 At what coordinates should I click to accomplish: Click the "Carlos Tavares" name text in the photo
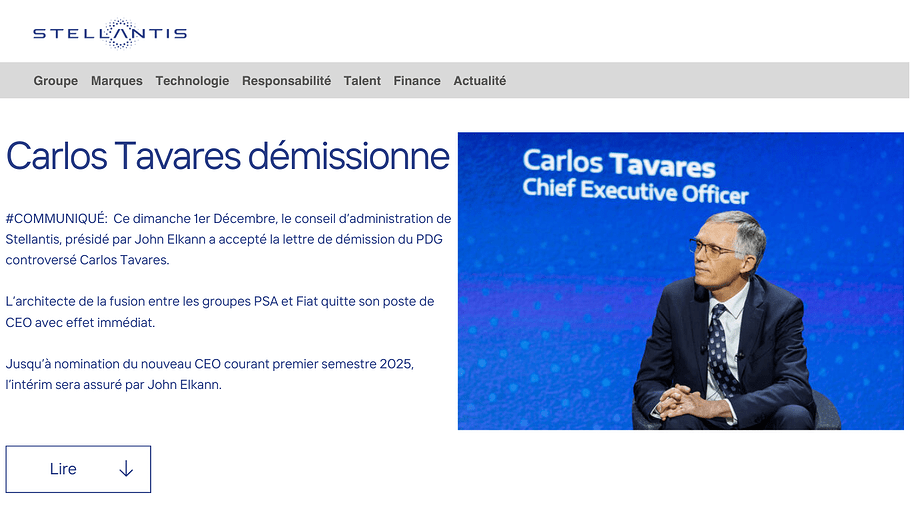click(619, 162)
